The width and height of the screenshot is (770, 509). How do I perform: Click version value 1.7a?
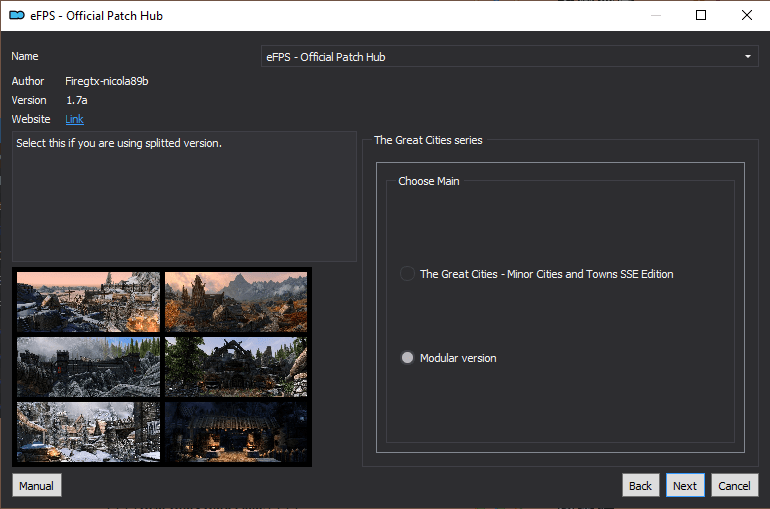pyautogui.click(x=77, y=100)
